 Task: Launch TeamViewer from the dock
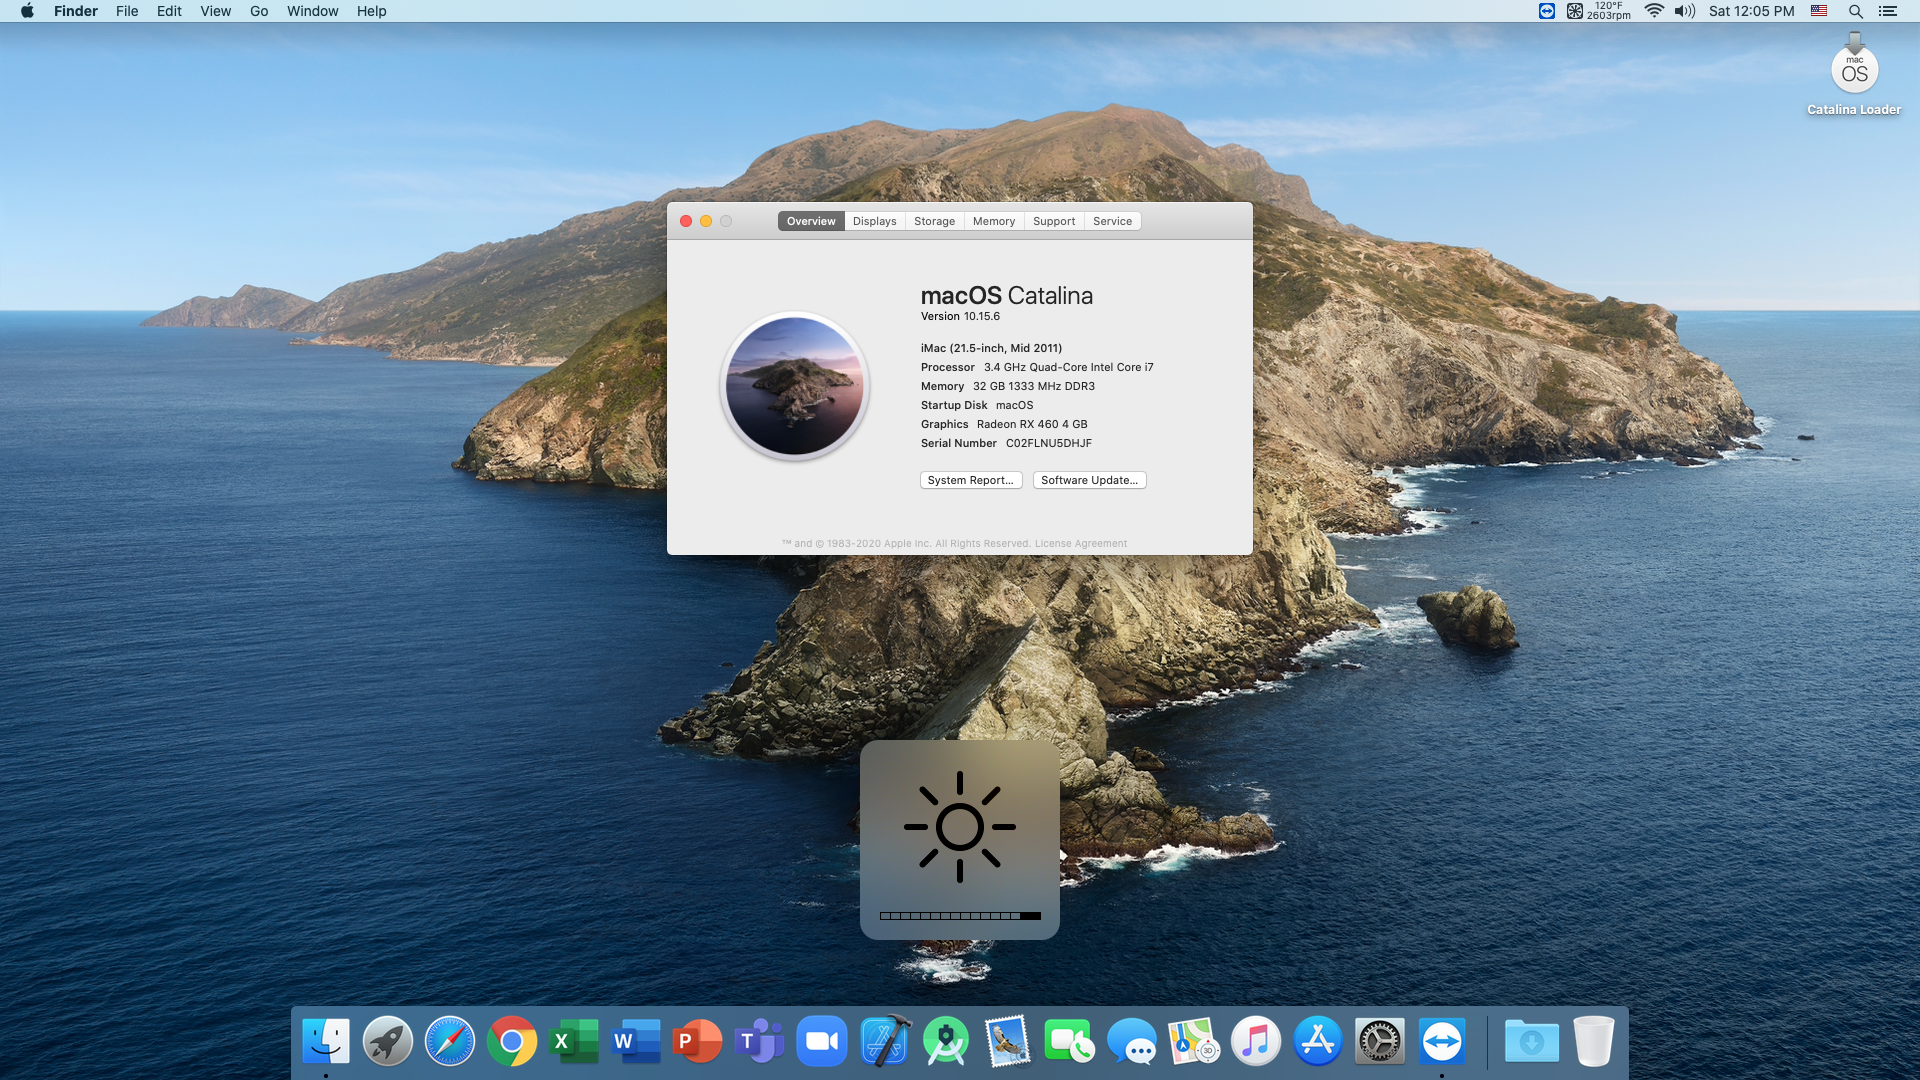pyautogui.click(x=1441, y=1042)
